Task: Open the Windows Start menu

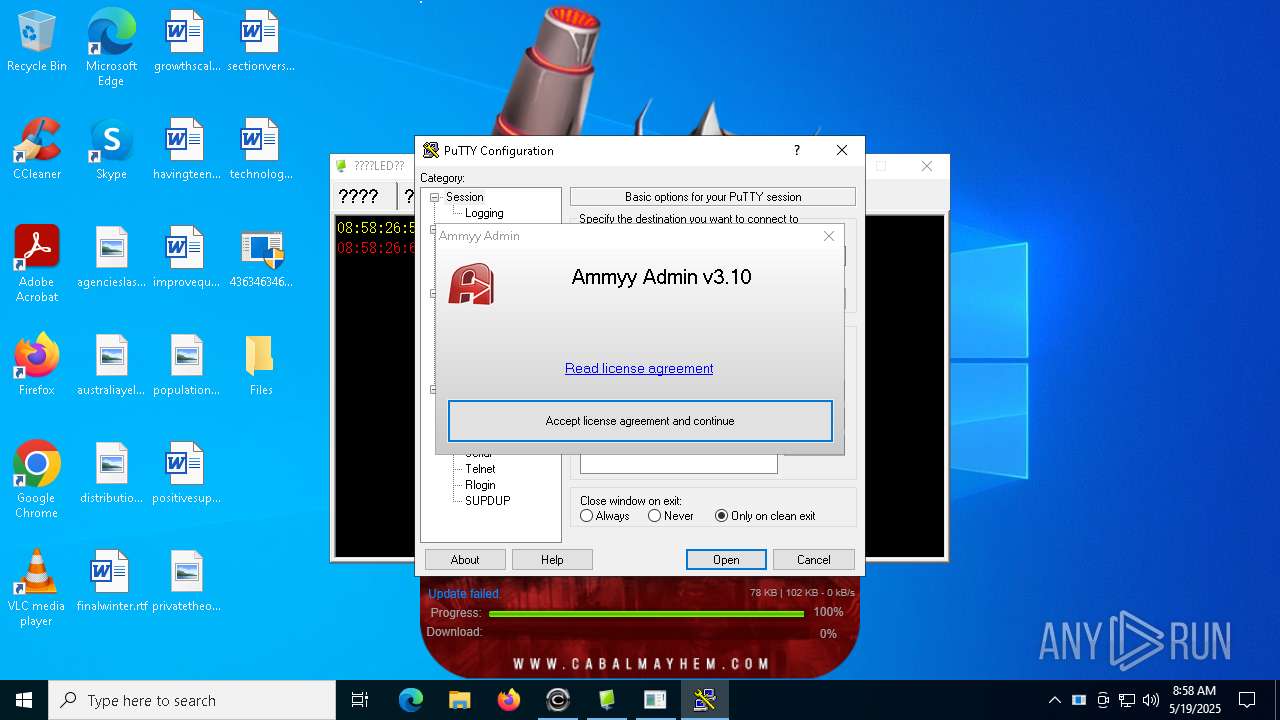Action: tap(24, 700)
